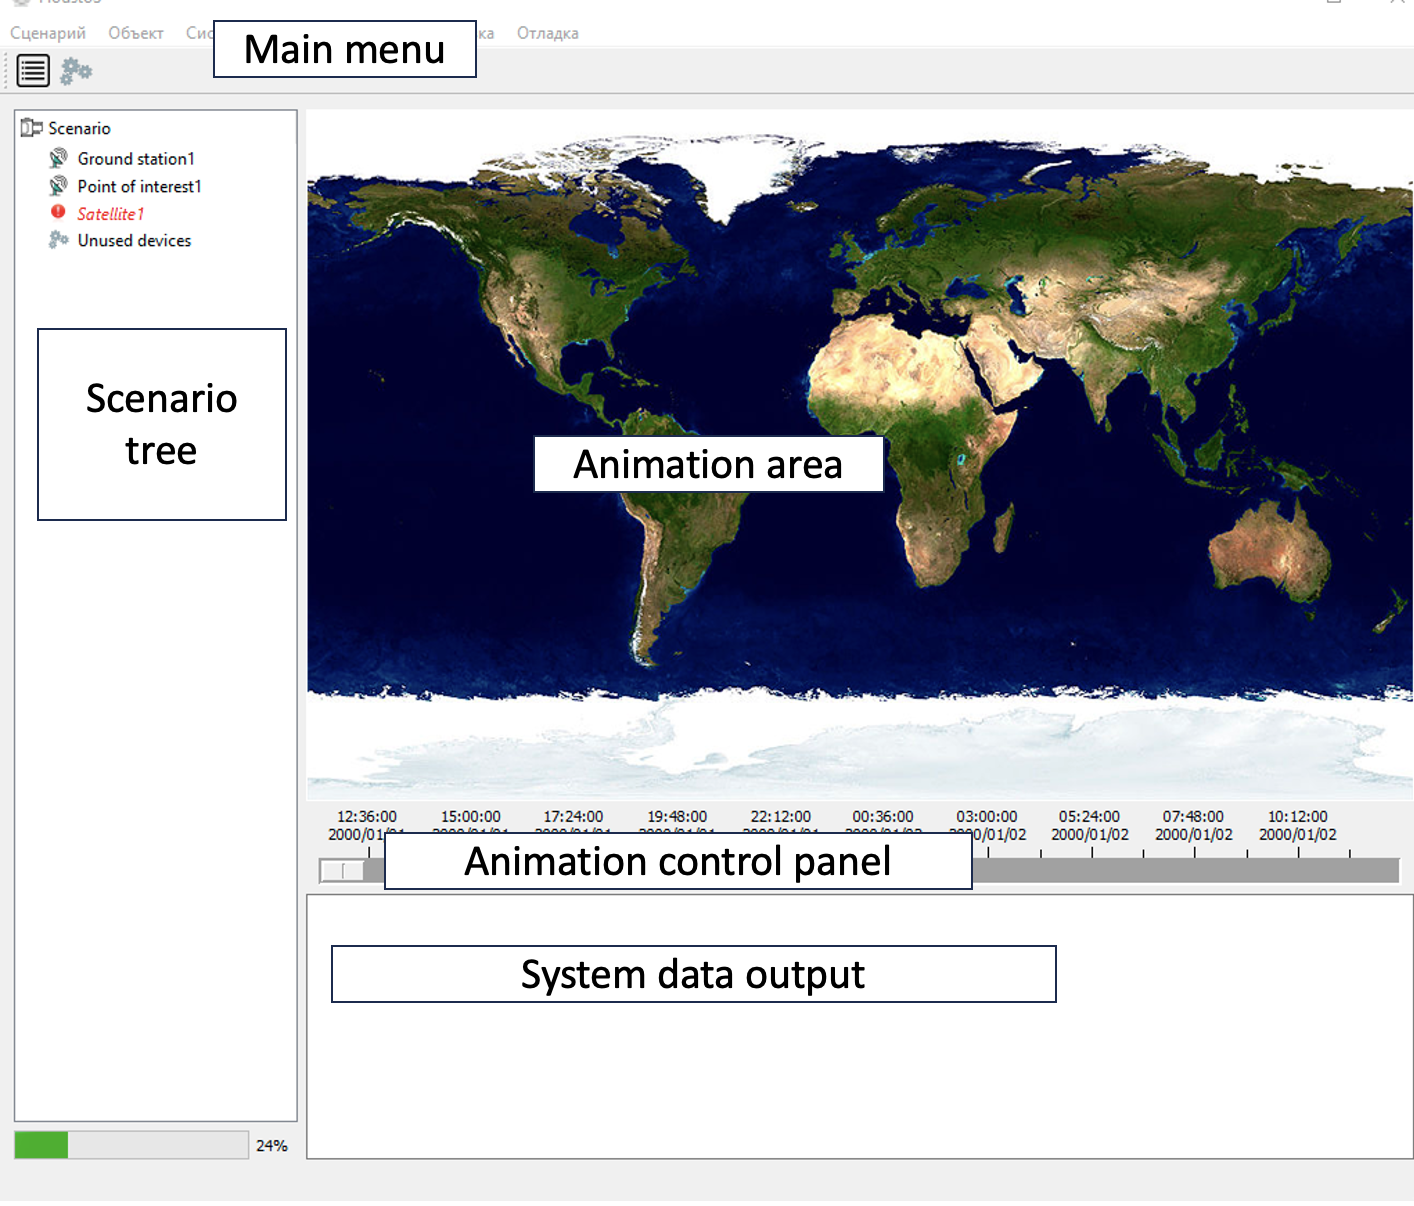Open the Объект menu
This screenshot has height=1206, width=1414.
136,33
